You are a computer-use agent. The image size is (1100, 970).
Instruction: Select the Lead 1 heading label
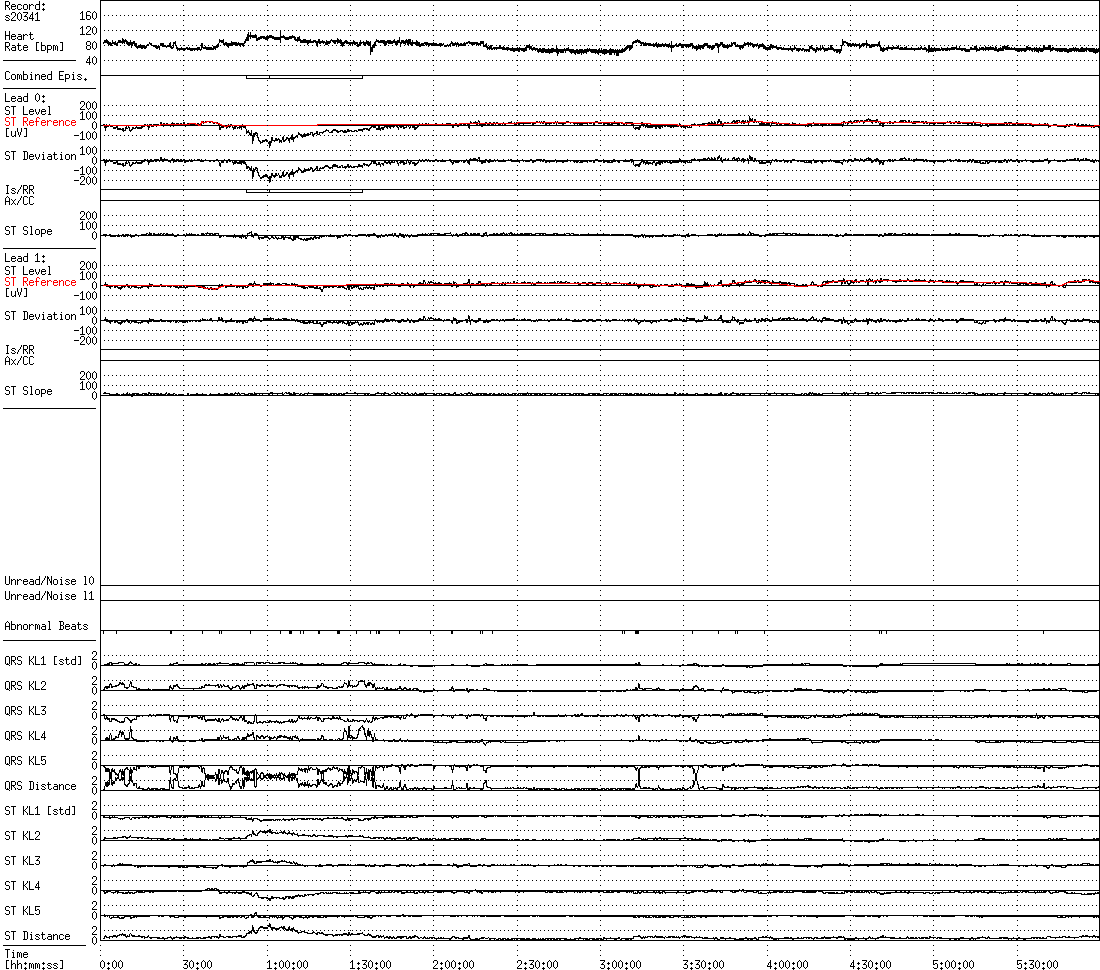[x=18, y=258]
